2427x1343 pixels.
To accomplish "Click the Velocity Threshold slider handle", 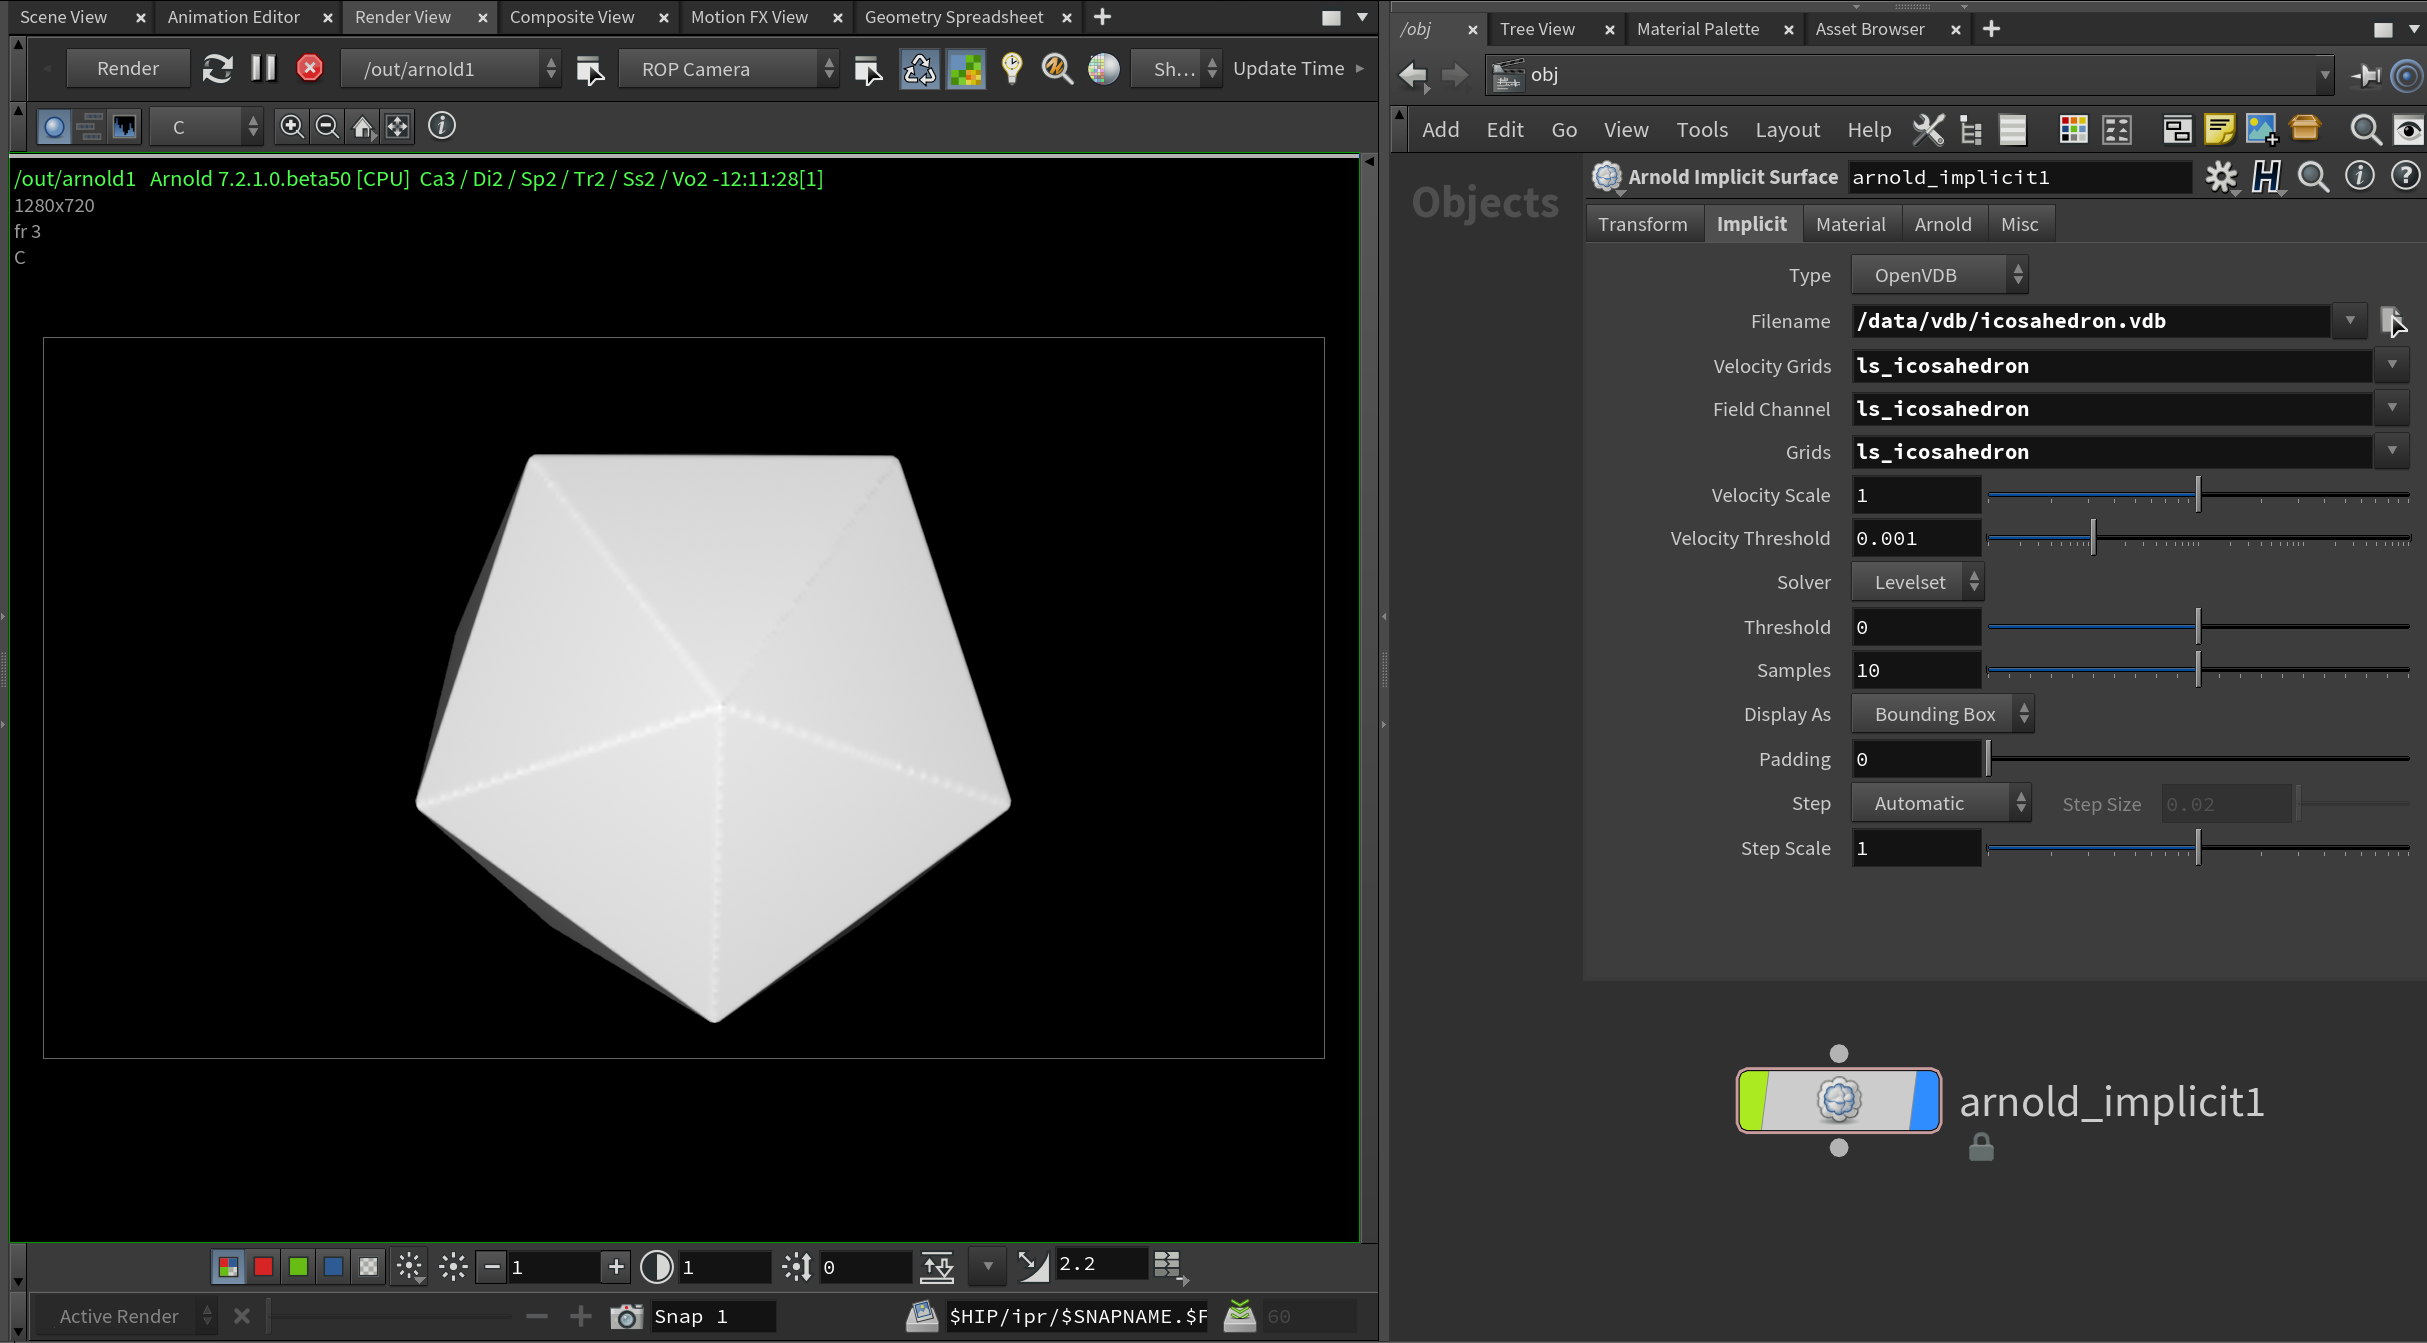I will click(2093, 538).
